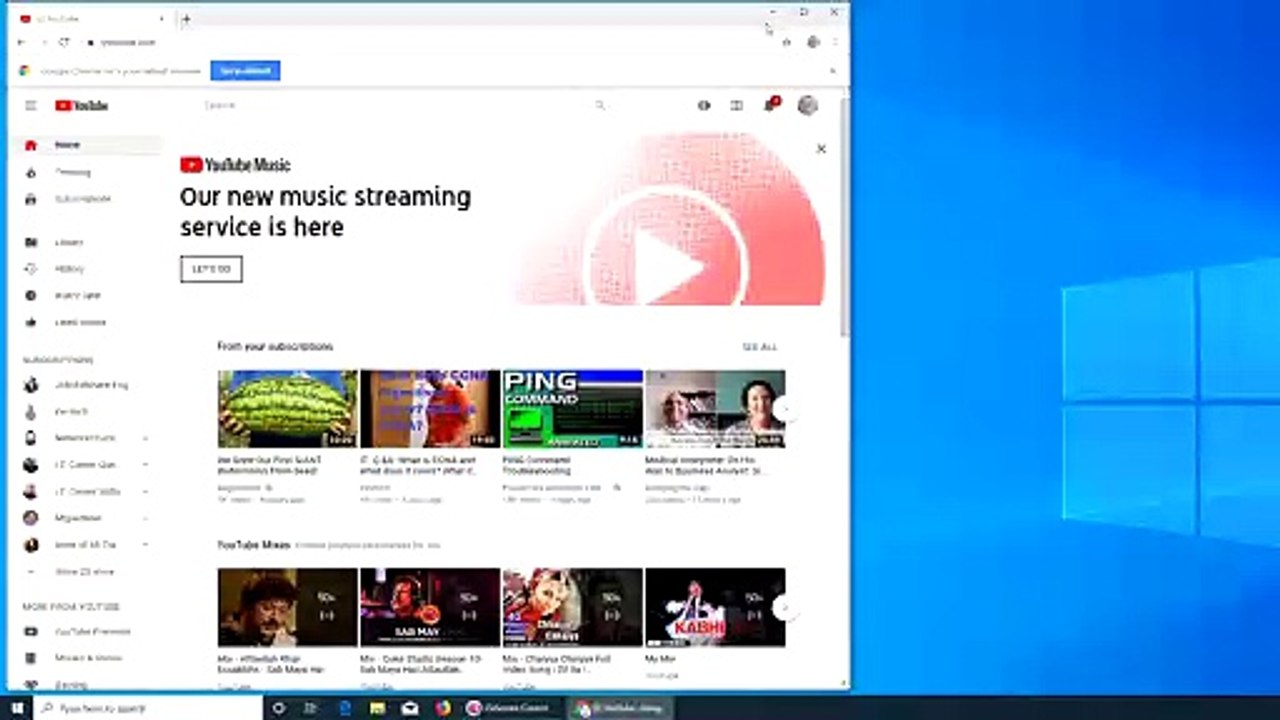Open Task View from the taskbar
Screen dimensions: 1280x720
pyautogui.click(x=311, y=708)
